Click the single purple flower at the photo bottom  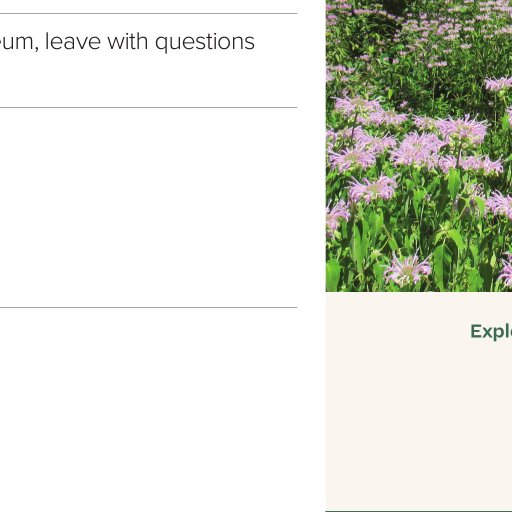point(407,269)
